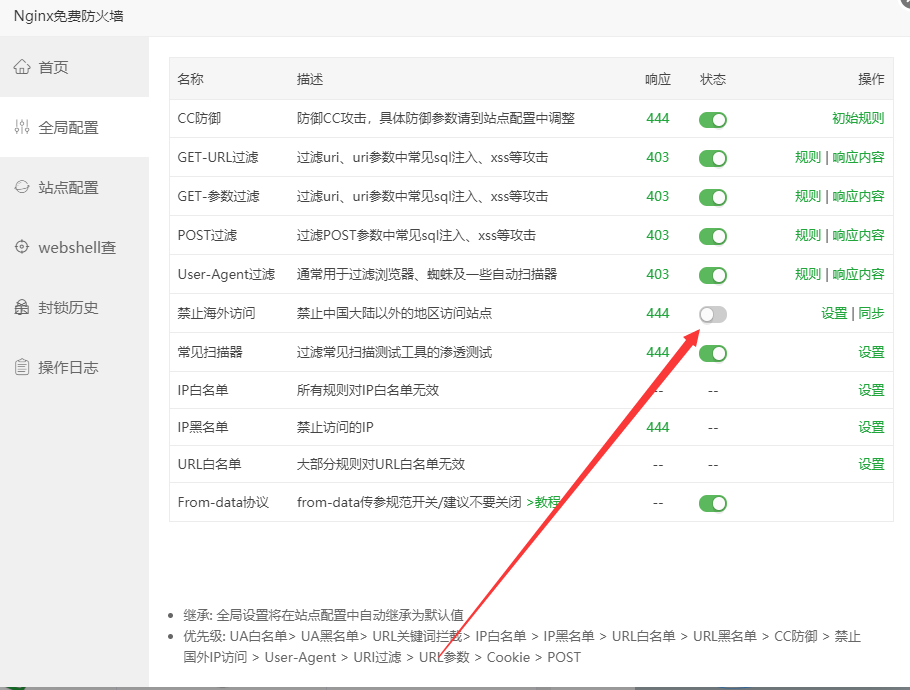Image resolution: width=910 pixels, height=690 pixels.
Task: Open the >教程 tutorial link
Action: tap(543, 502)
